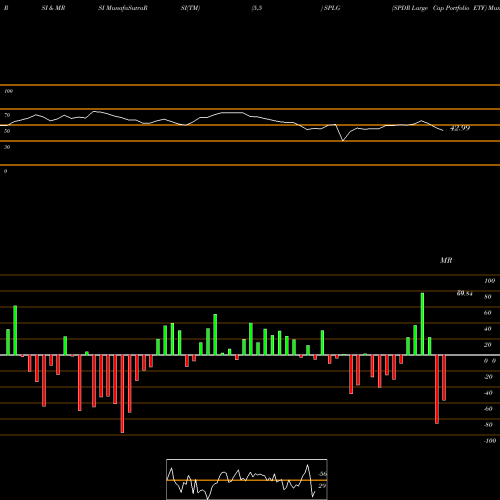Open the mini RSI overview chart thumbnail

pos(247,479)
